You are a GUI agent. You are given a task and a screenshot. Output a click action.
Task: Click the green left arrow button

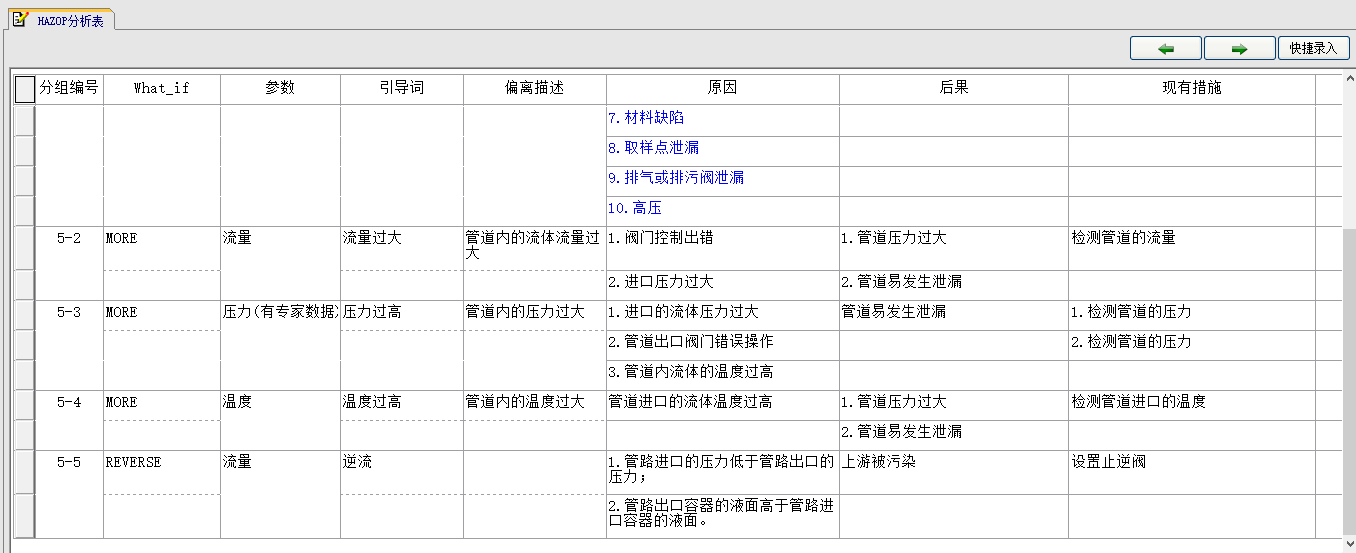coord(1166,48)
